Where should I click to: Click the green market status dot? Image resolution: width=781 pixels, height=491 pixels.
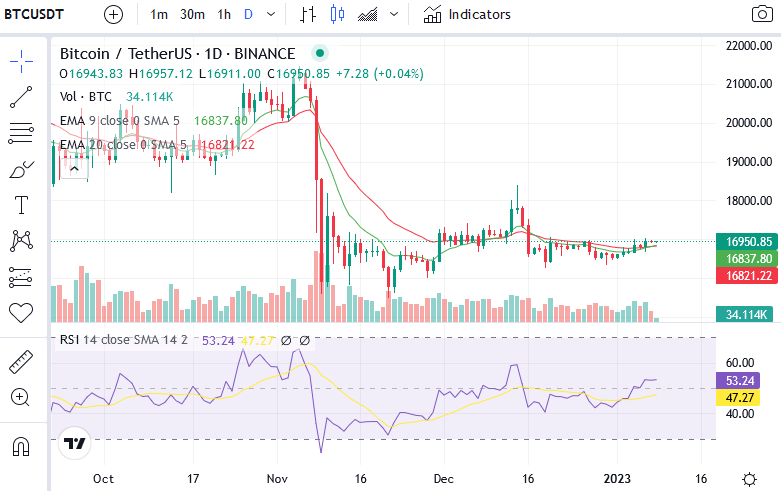[320, 53]
